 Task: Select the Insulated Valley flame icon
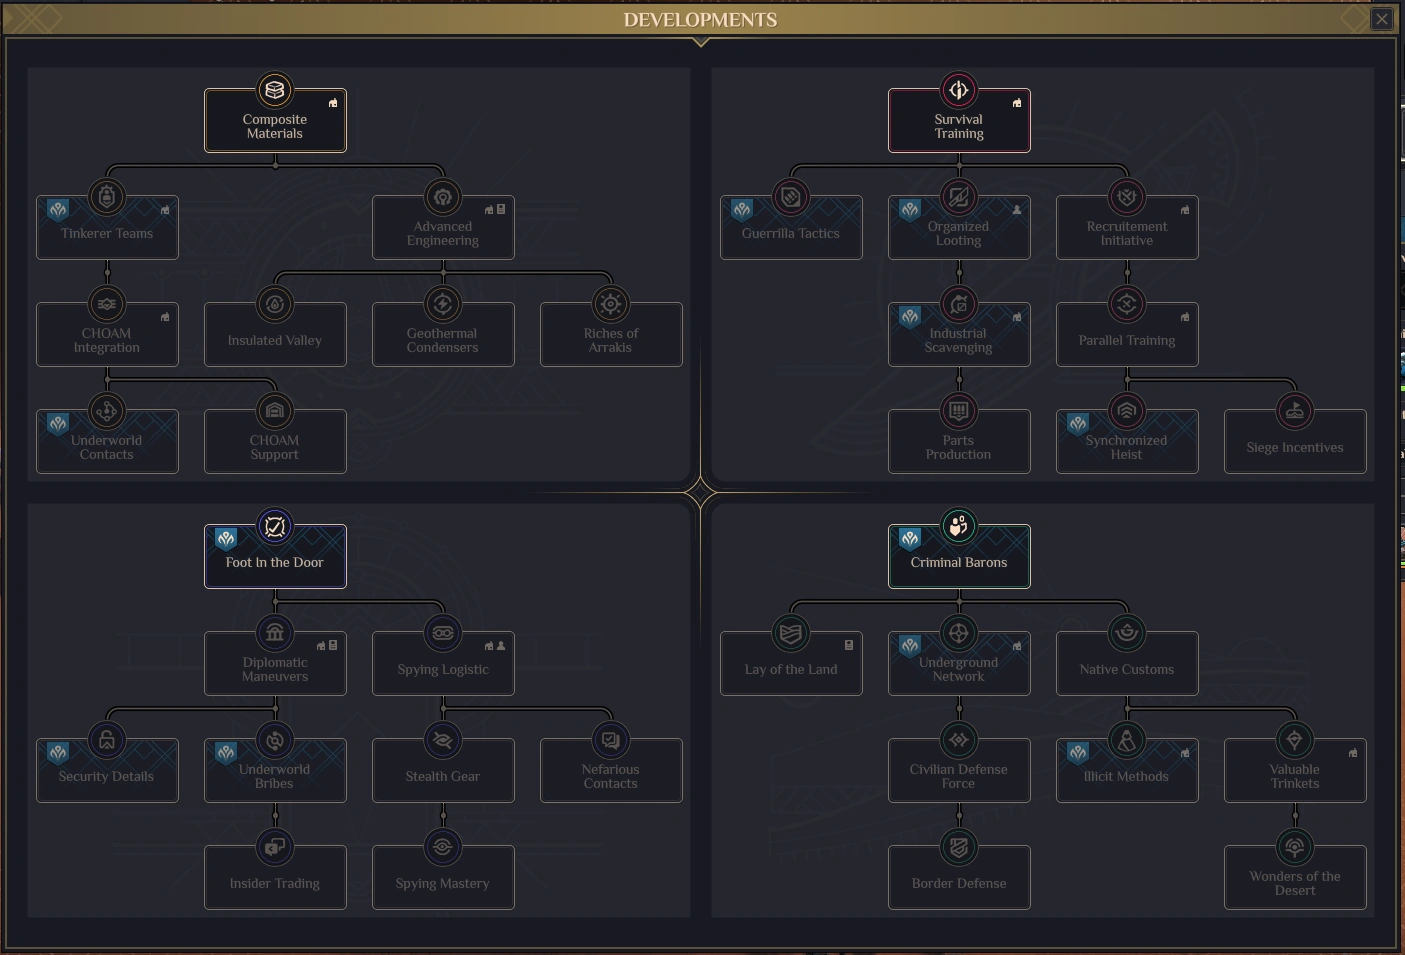click(x=275, y=304)
